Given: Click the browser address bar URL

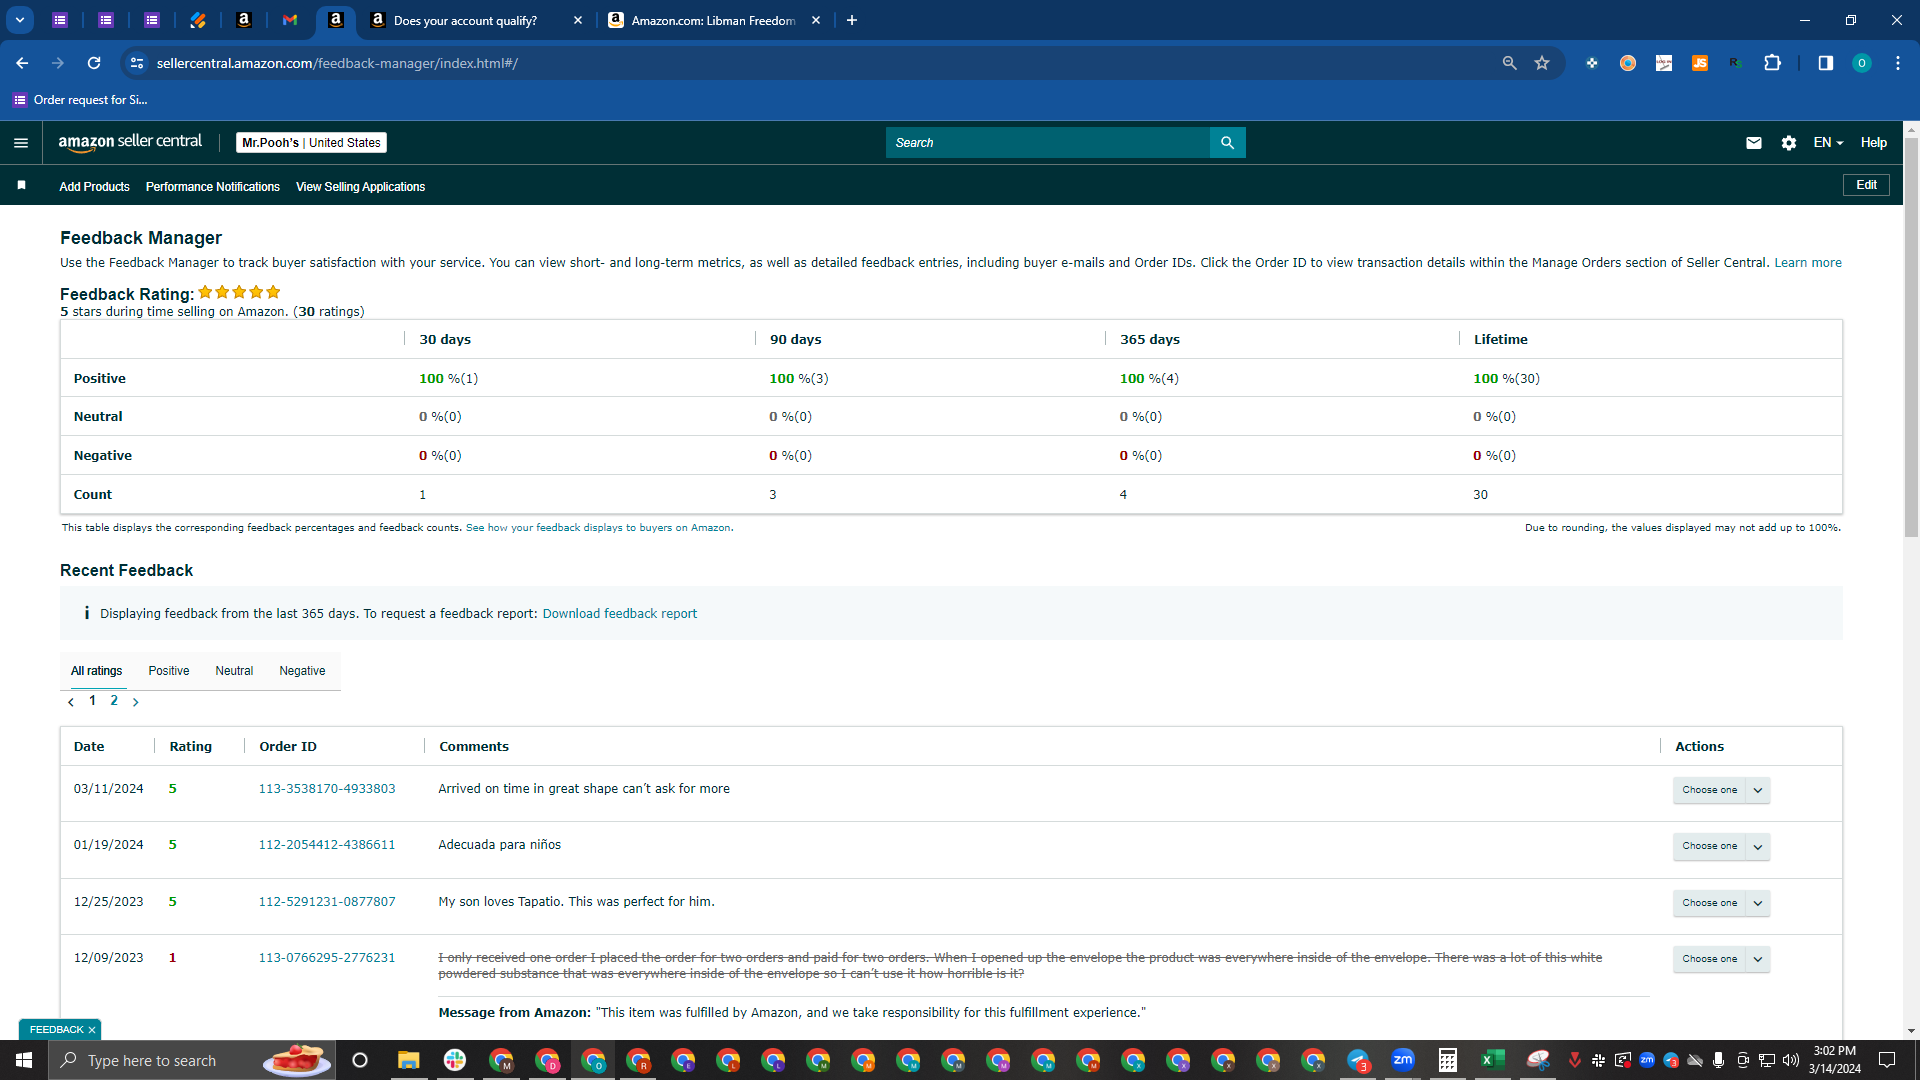Looking at the screenshot, I should 337,63.
